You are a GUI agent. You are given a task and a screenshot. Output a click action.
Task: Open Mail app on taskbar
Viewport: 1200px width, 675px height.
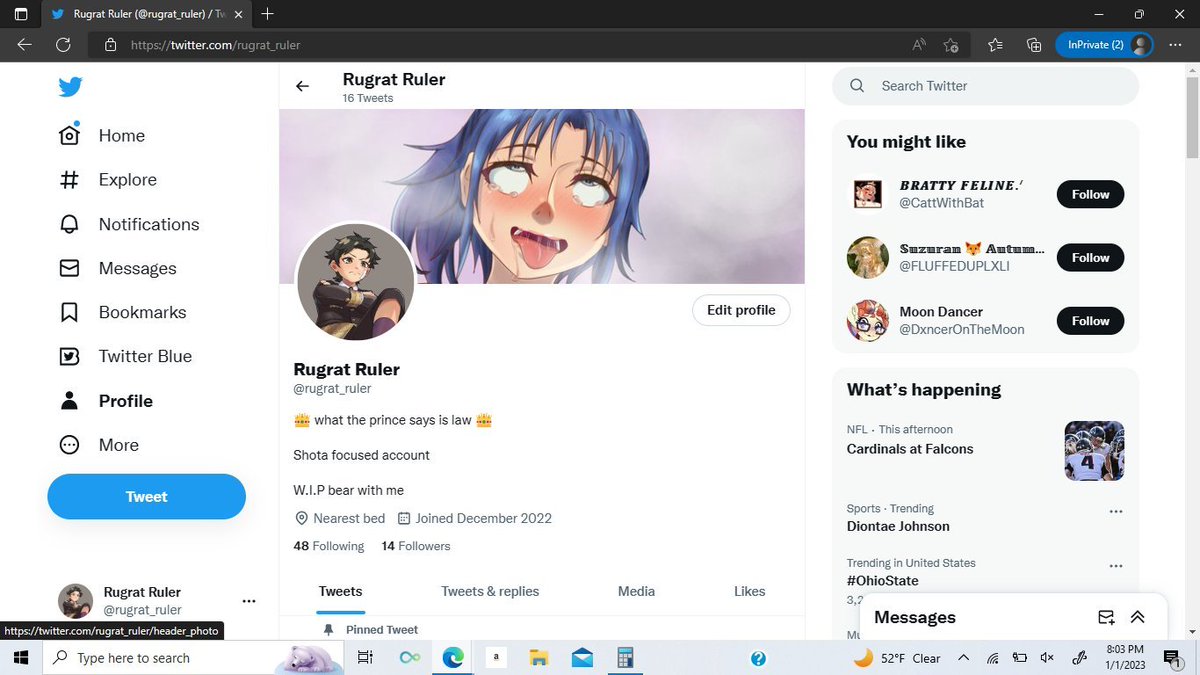pyautogui.click(x=582, y=658)
